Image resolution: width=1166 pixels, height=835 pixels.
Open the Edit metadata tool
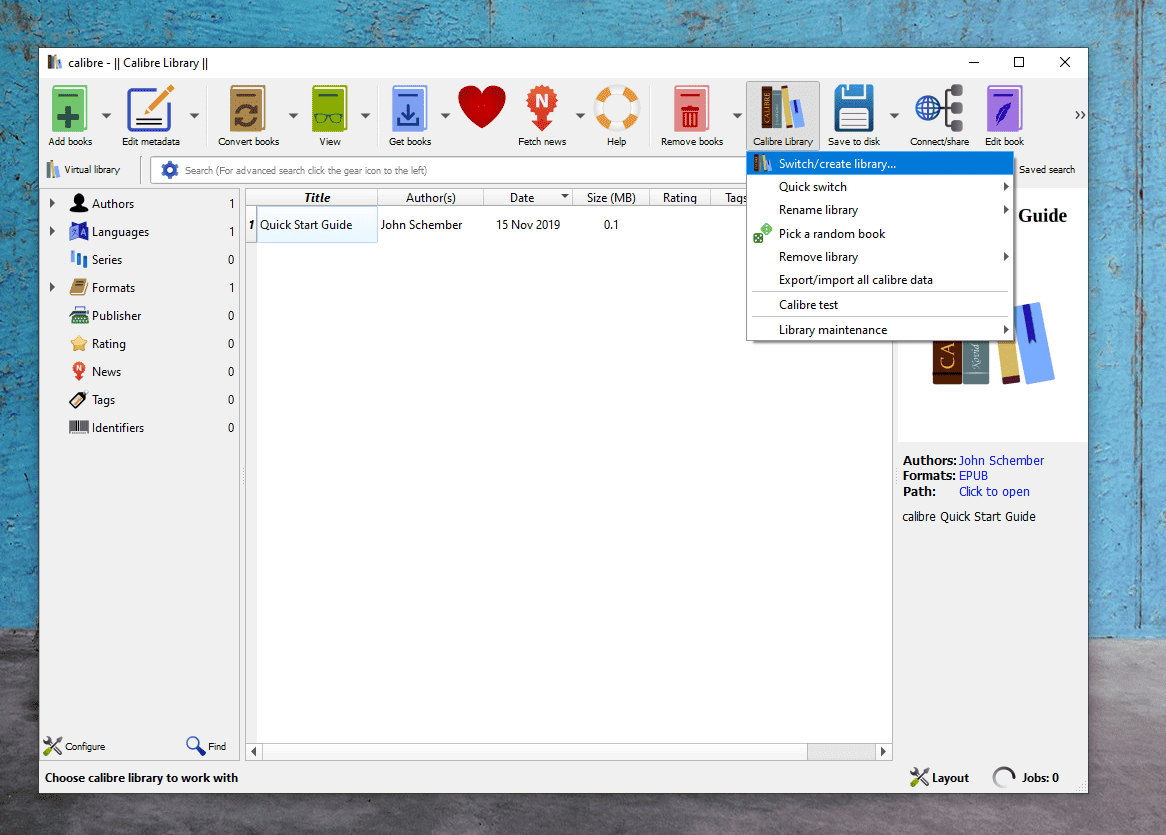(151, 109)
